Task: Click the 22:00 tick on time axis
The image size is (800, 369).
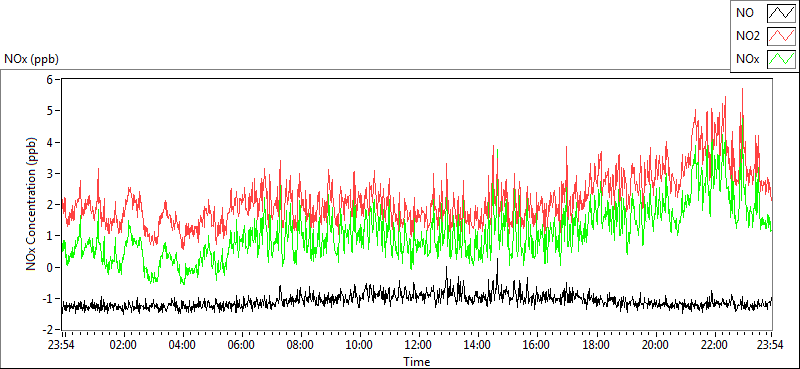Action: coord(714,345)
